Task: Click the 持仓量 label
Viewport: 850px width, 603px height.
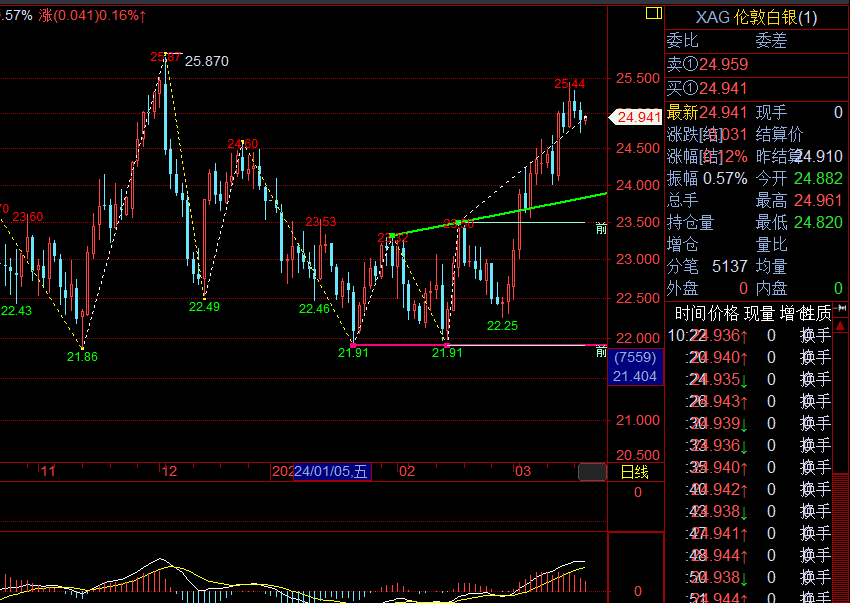Action: pyautogui.click(x=690, y=222)
